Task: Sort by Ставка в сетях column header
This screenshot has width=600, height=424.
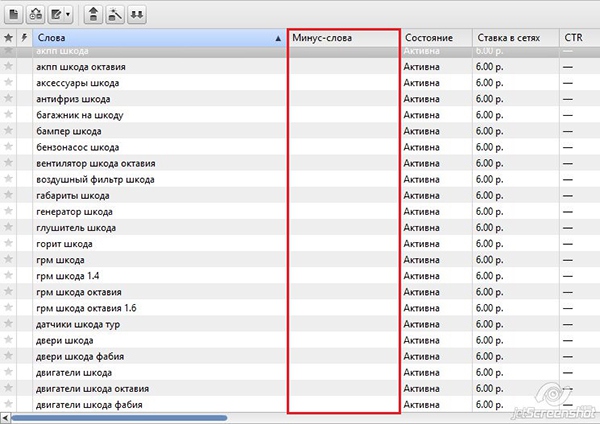Action: [x=516, y=38]
